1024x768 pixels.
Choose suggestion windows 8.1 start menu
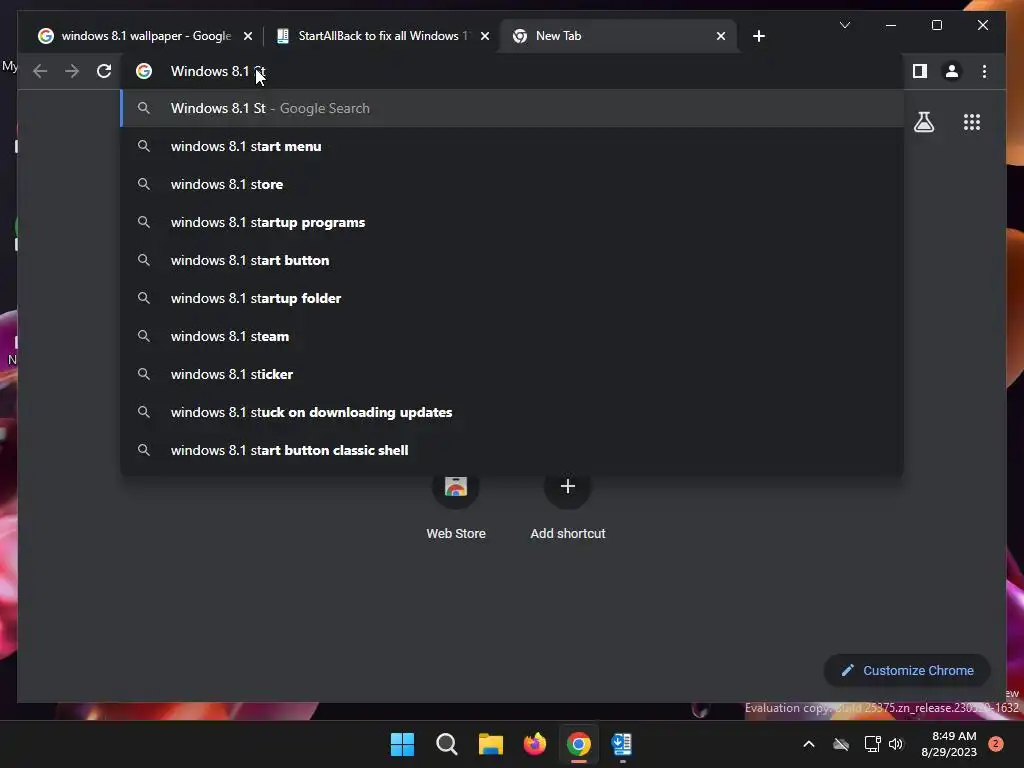[x=512, y=146]
